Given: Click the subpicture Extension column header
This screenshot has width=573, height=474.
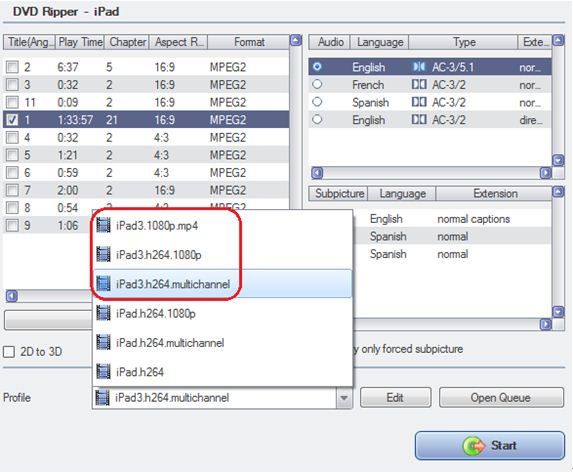Looking at the screenshot, I should pyautogui.click(x=495, y=194).
